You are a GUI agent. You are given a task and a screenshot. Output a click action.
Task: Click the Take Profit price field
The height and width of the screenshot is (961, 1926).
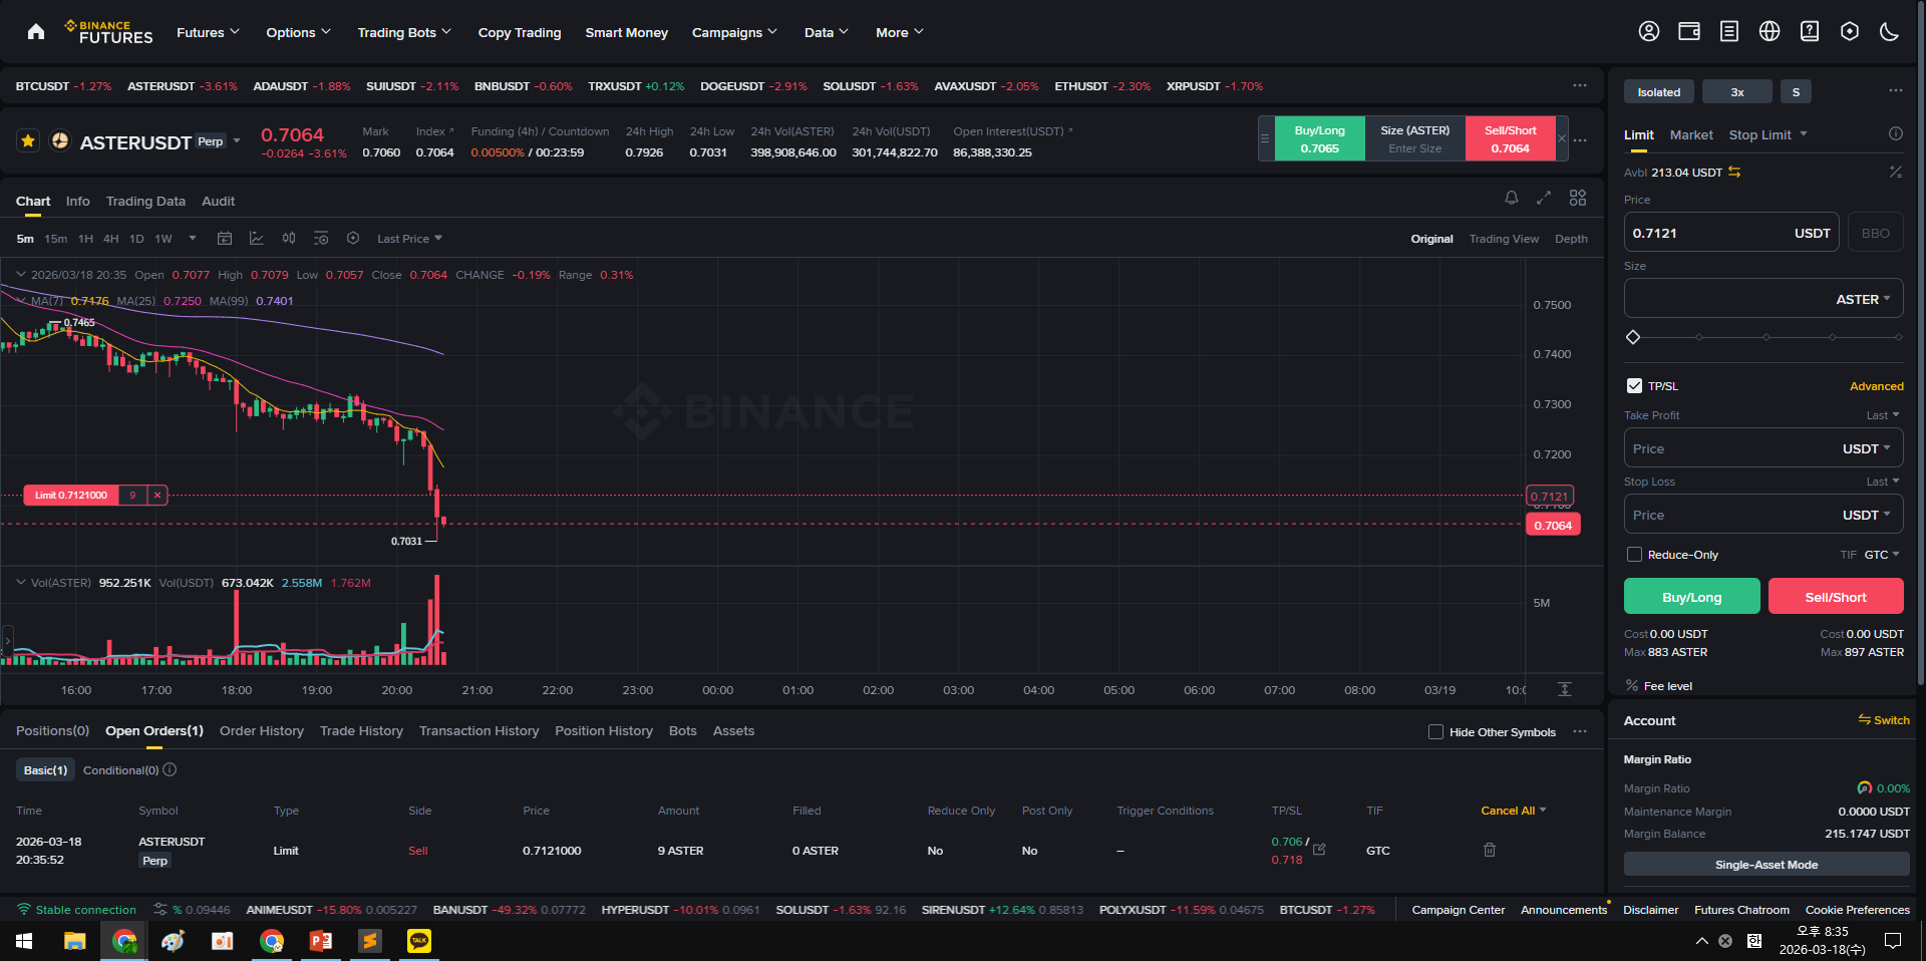(x=1763, y=449)
